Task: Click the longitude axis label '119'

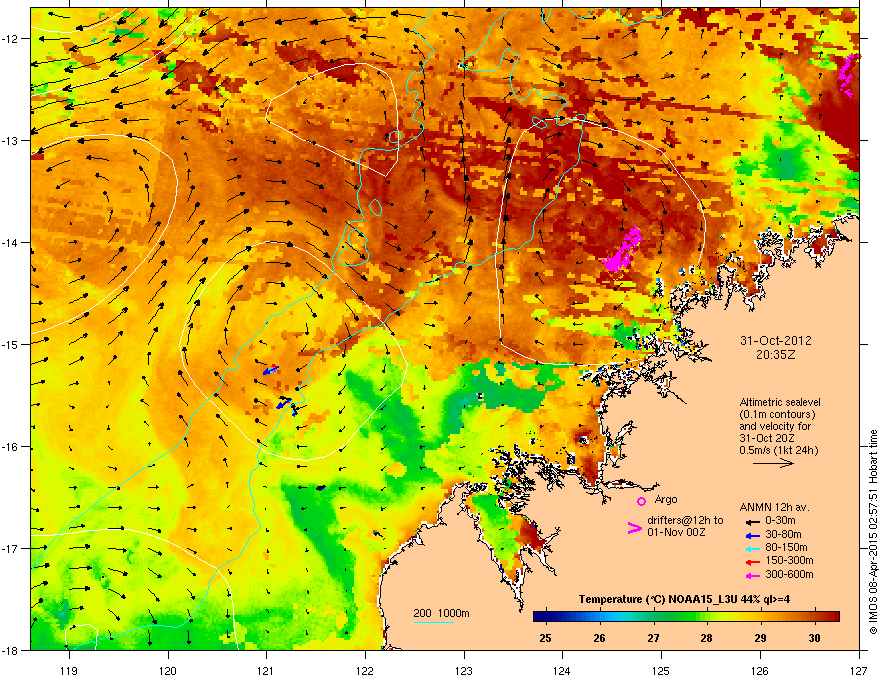Action: pyautogui.click(x=69, y=670)
